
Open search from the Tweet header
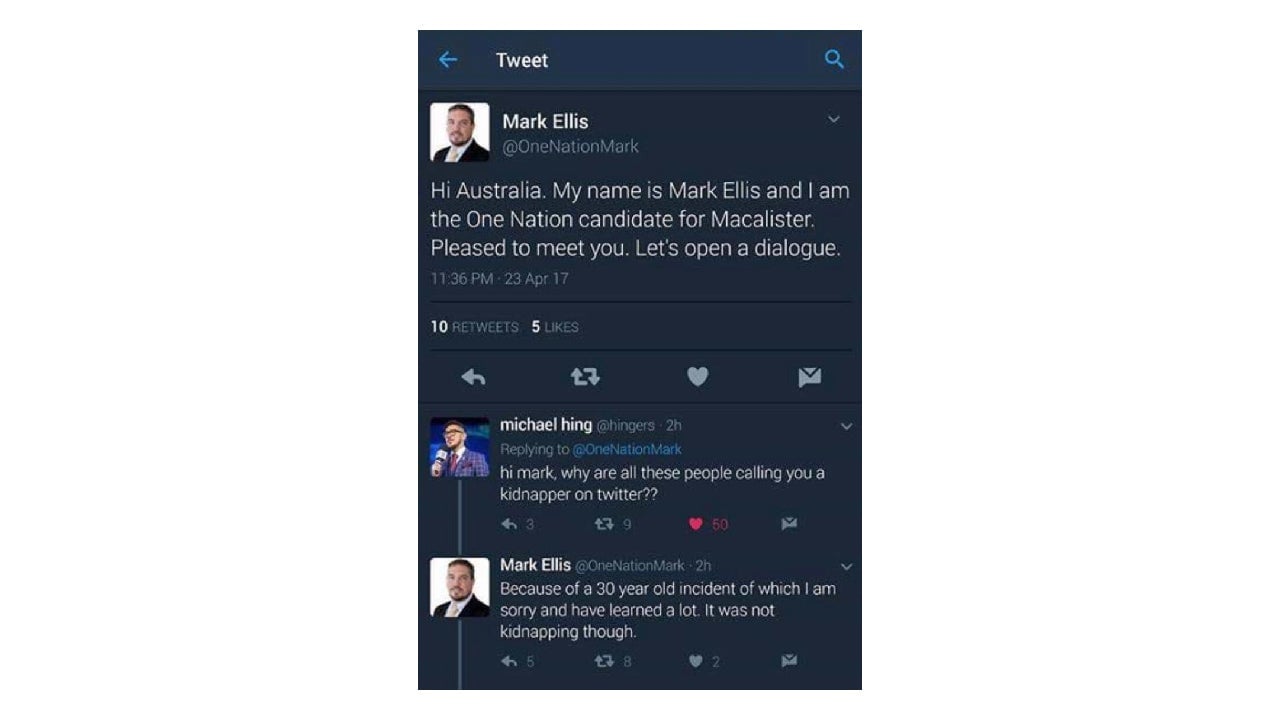point(835,60)
